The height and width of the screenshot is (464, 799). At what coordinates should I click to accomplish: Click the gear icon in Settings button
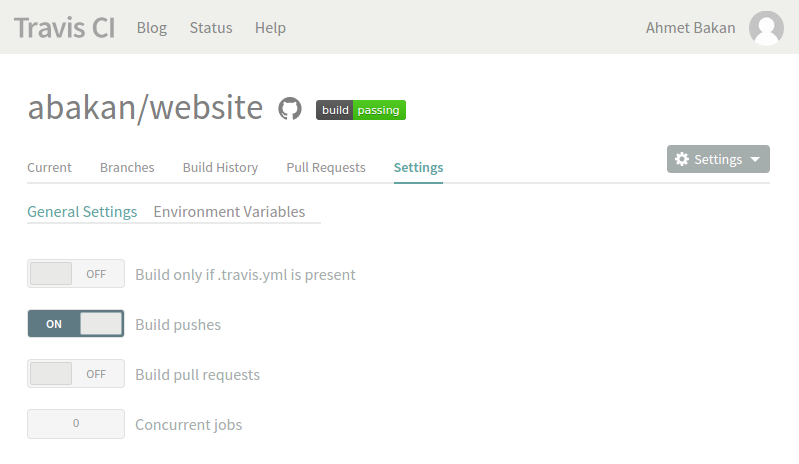(x=682, y=159)
